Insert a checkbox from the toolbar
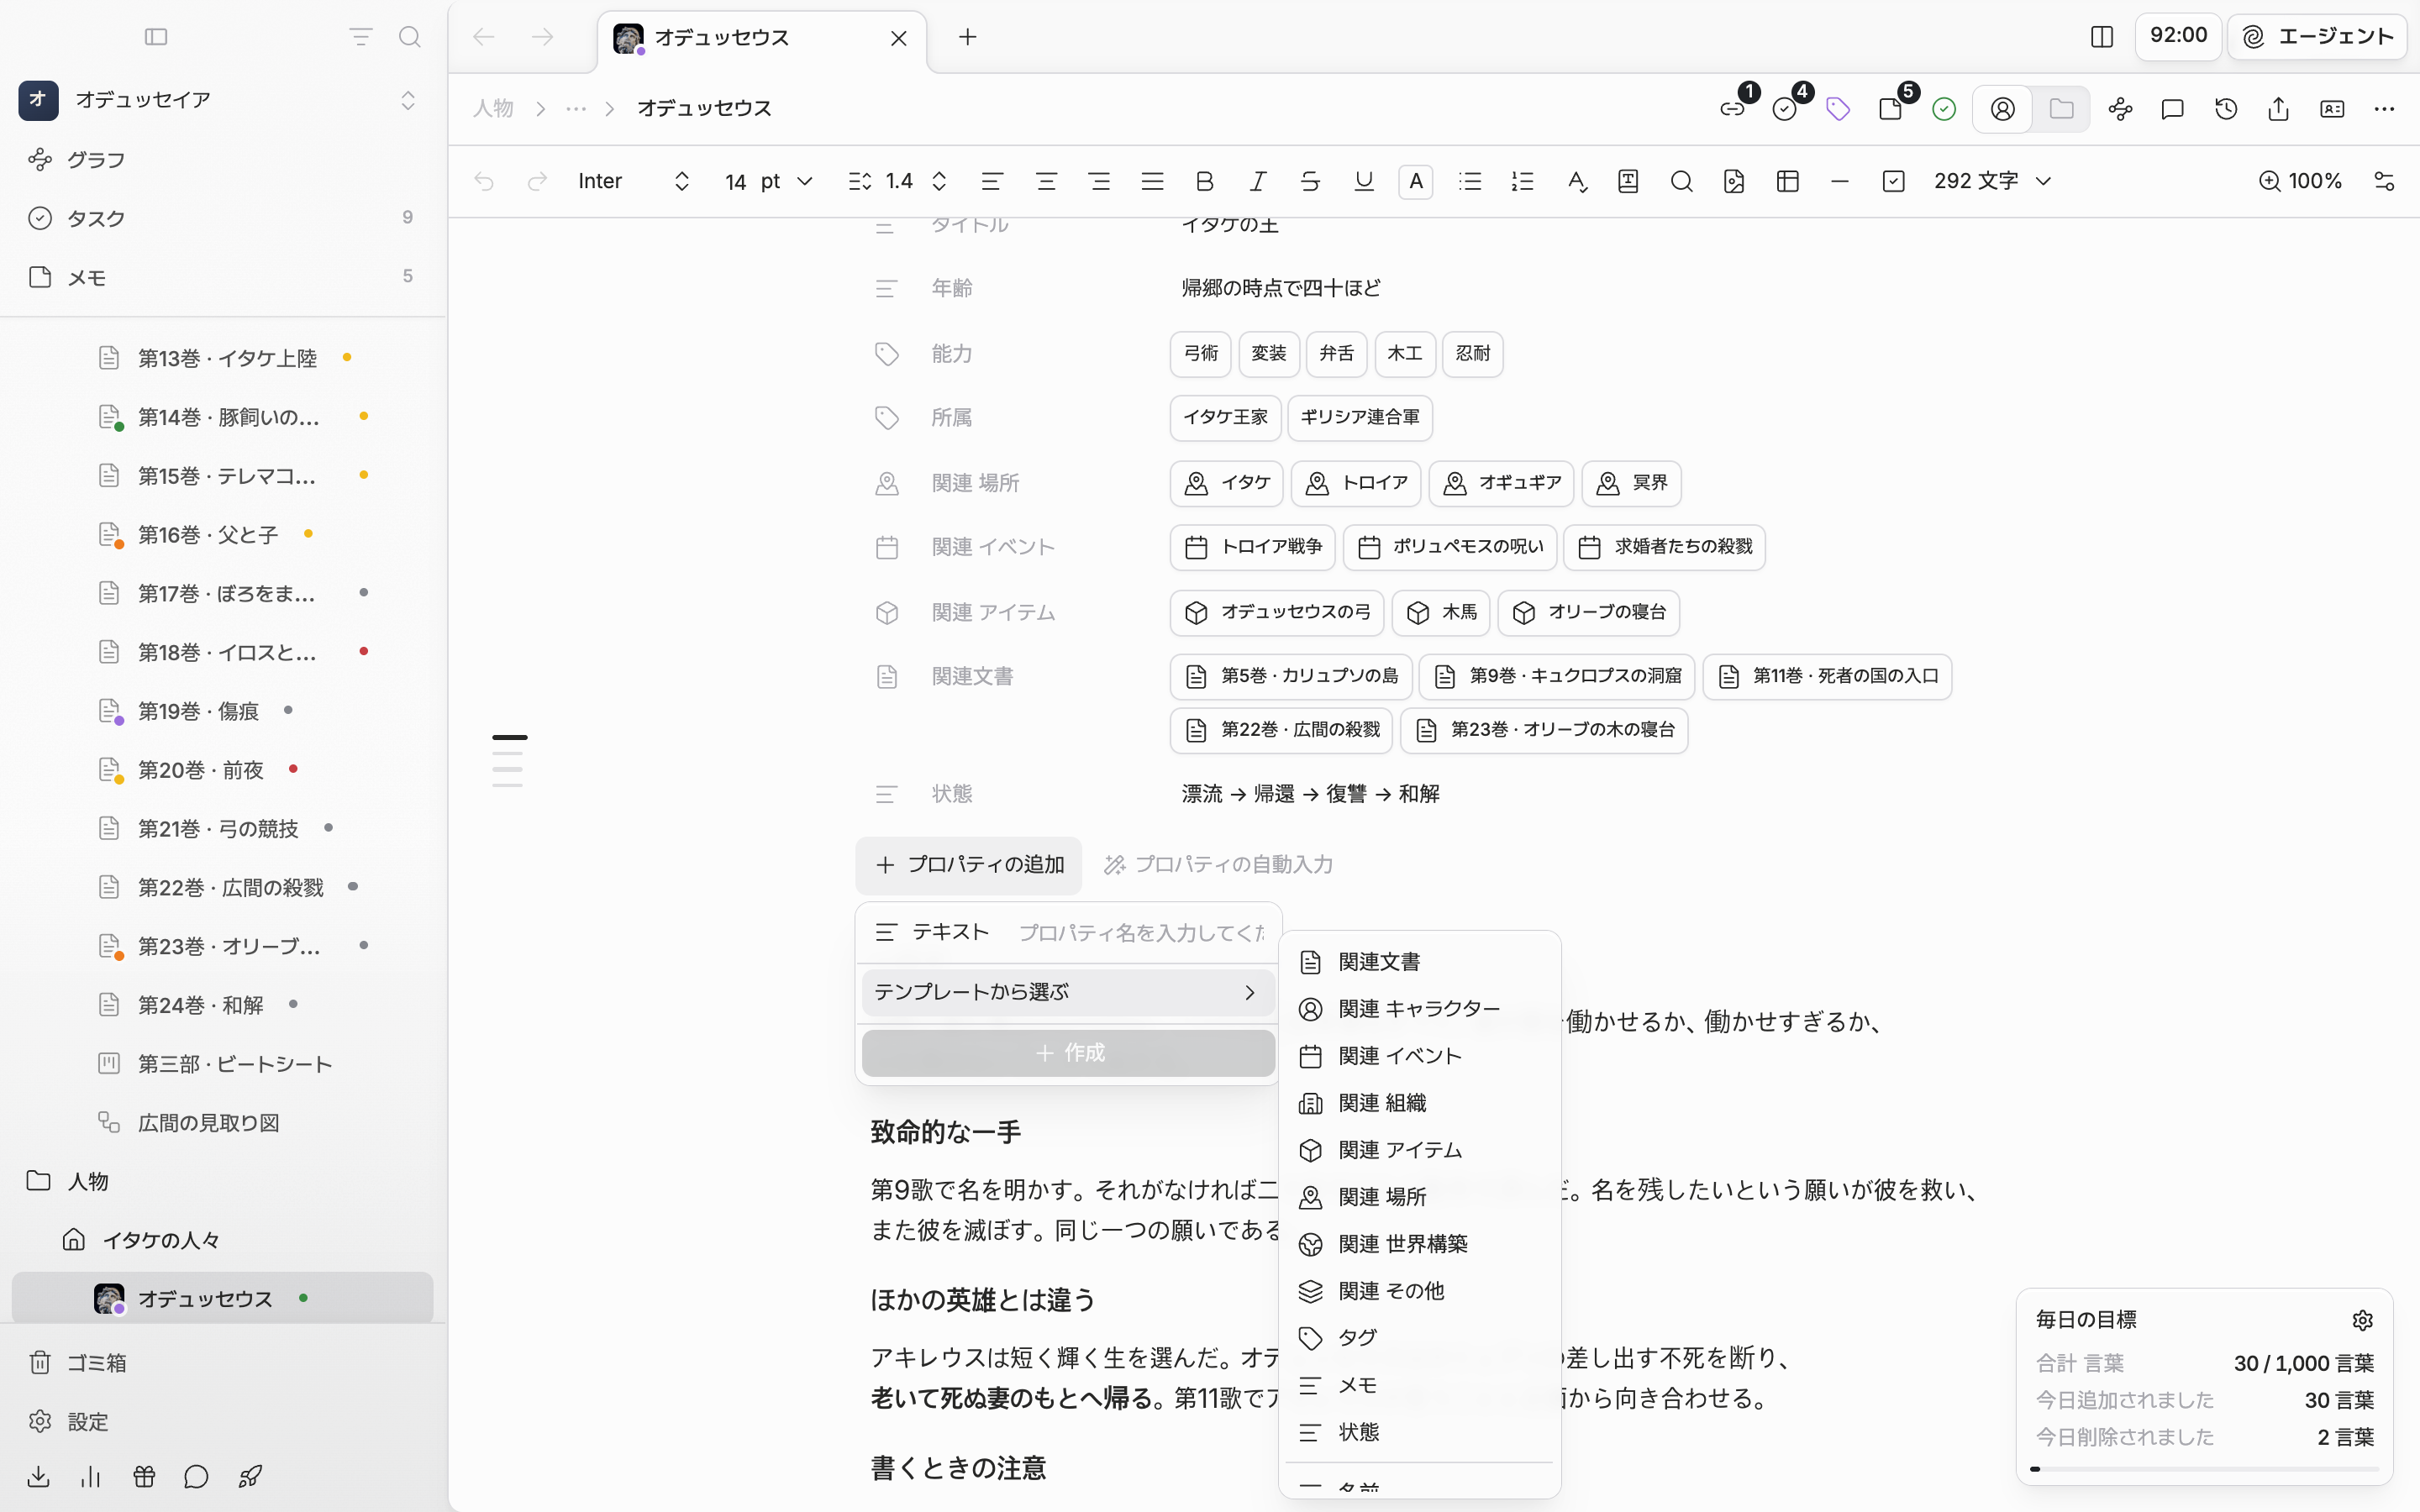This screenshot has height=1512, width=2420. point(1893,181)
